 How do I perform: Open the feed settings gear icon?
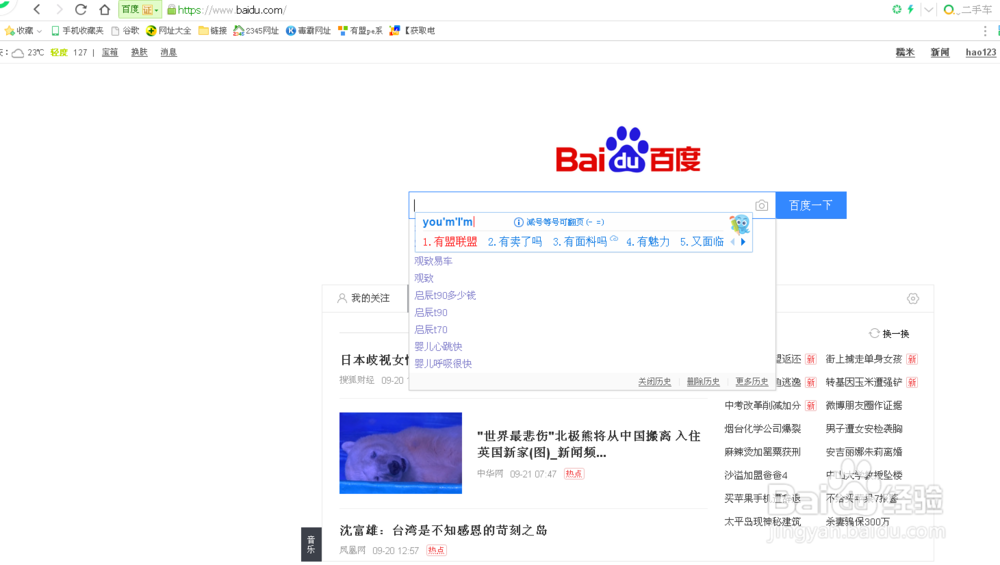(x=913, y=298)
